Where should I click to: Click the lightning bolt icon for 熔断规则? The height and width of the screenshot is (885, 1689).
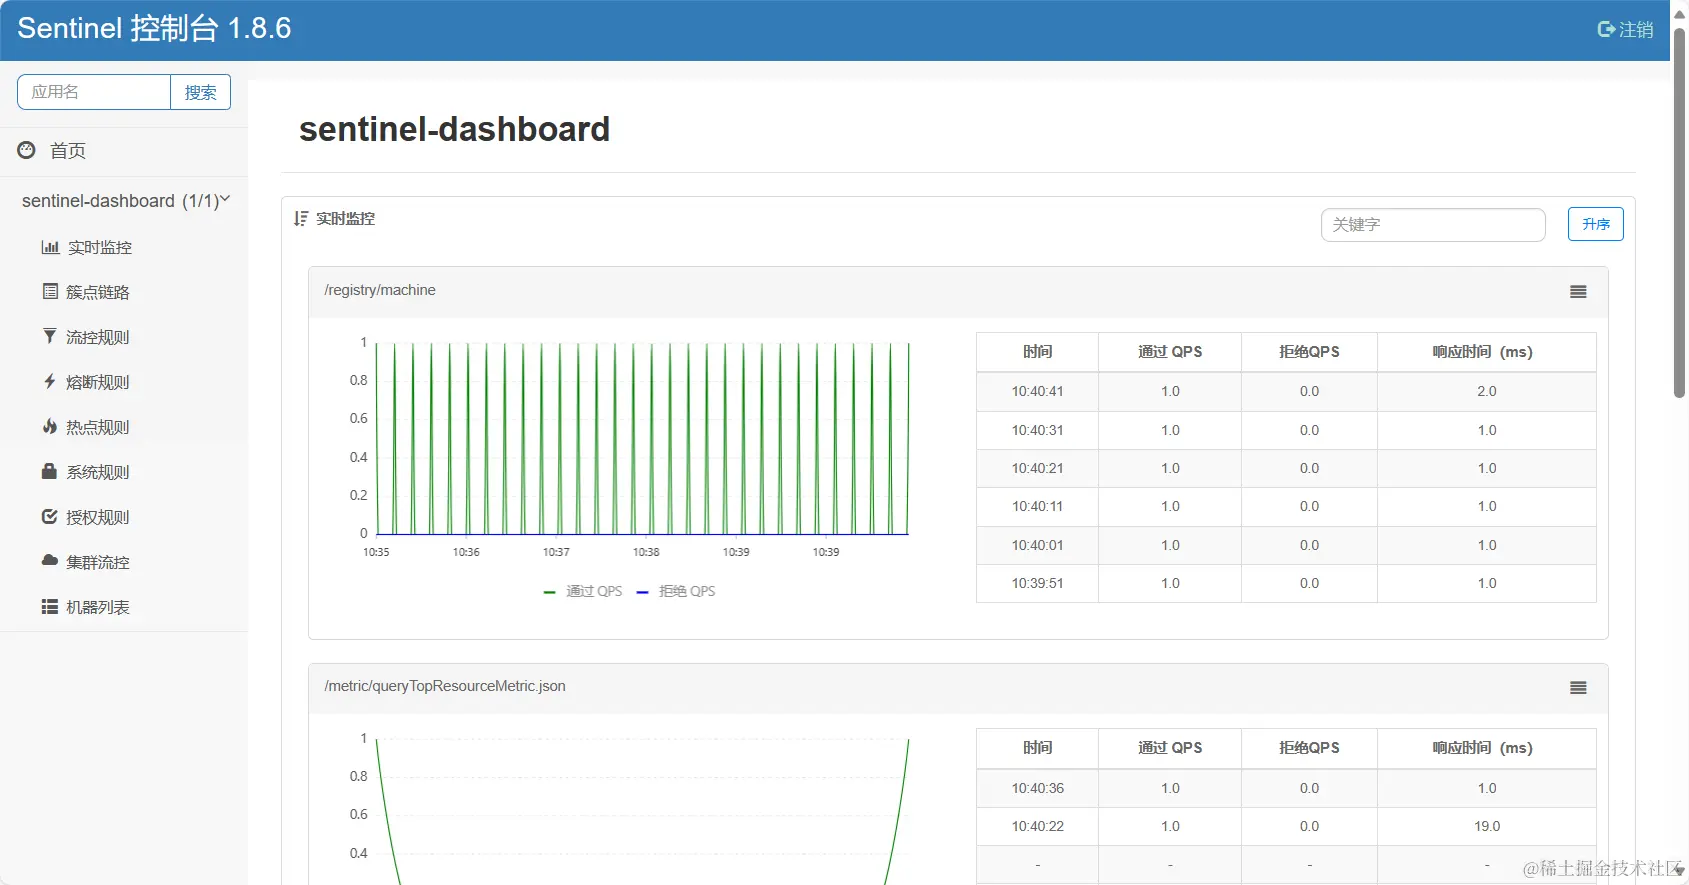click(x=49, y=381)
